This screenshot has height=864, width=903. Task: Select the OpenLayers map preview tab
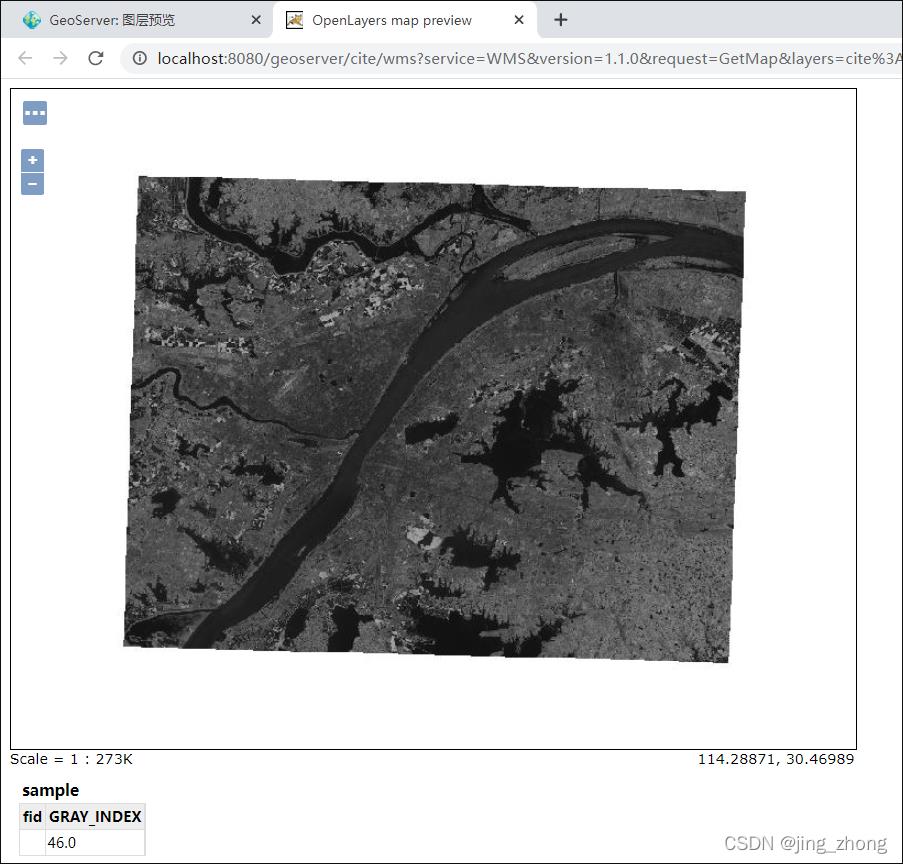coord(405,20)
